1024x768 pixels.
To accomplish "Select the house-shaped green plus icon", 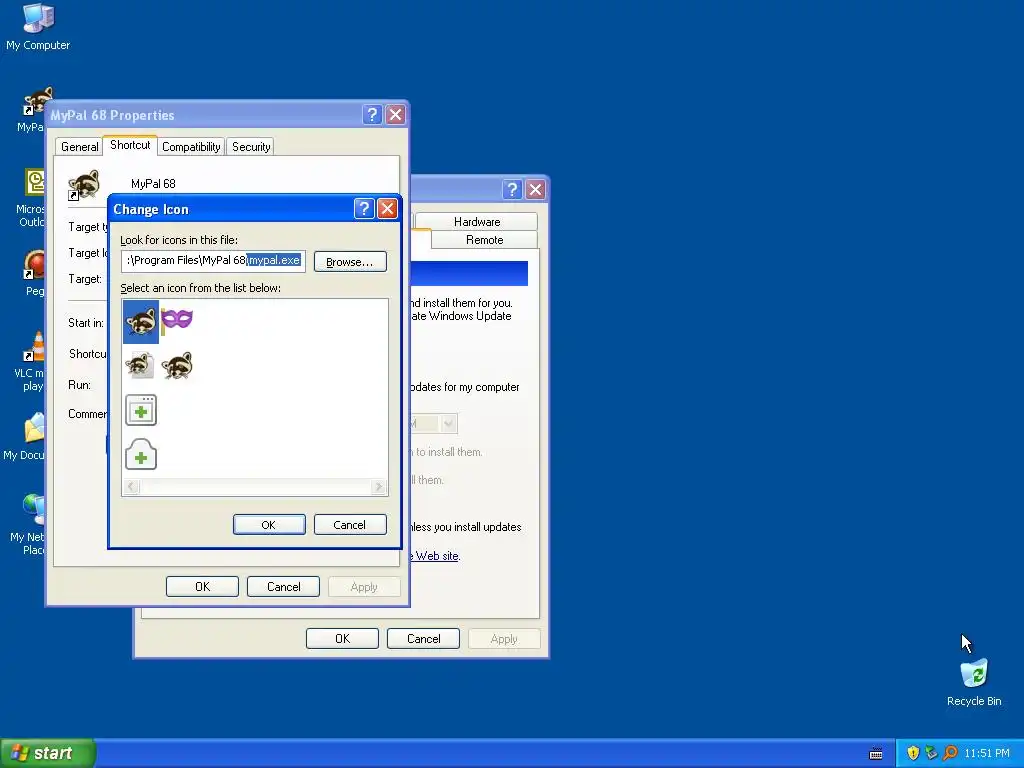I will tap(140, 455).
